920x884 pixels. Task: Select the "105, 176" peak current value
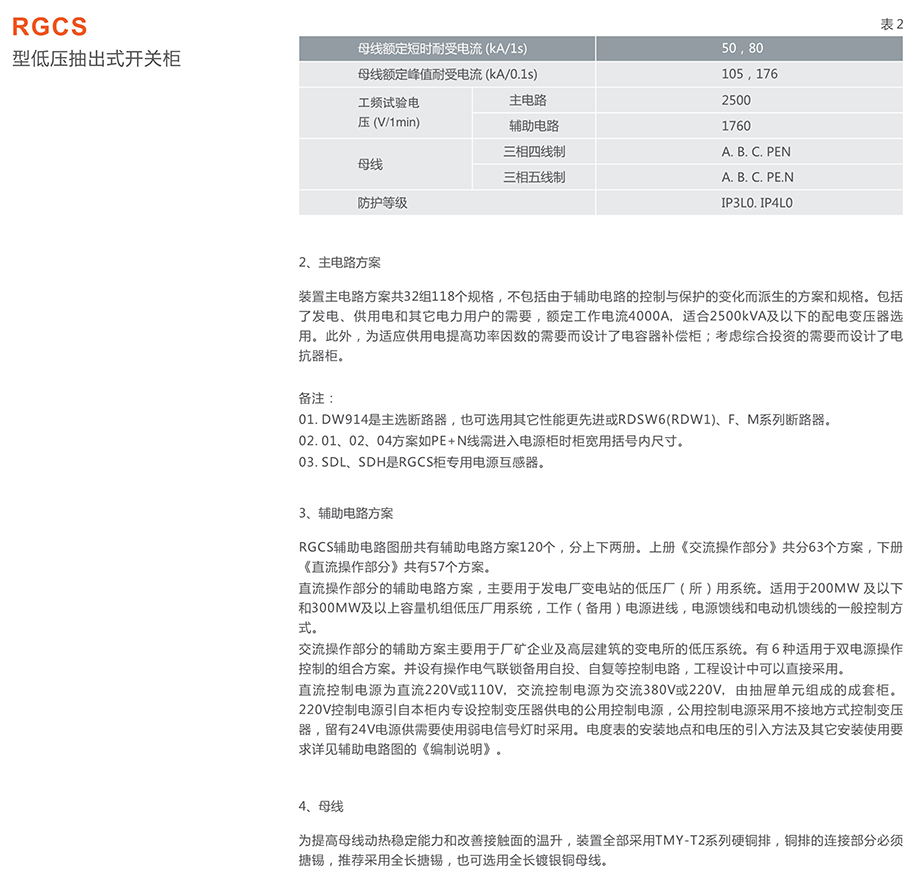pyautogui.click(x=749, y=74)
